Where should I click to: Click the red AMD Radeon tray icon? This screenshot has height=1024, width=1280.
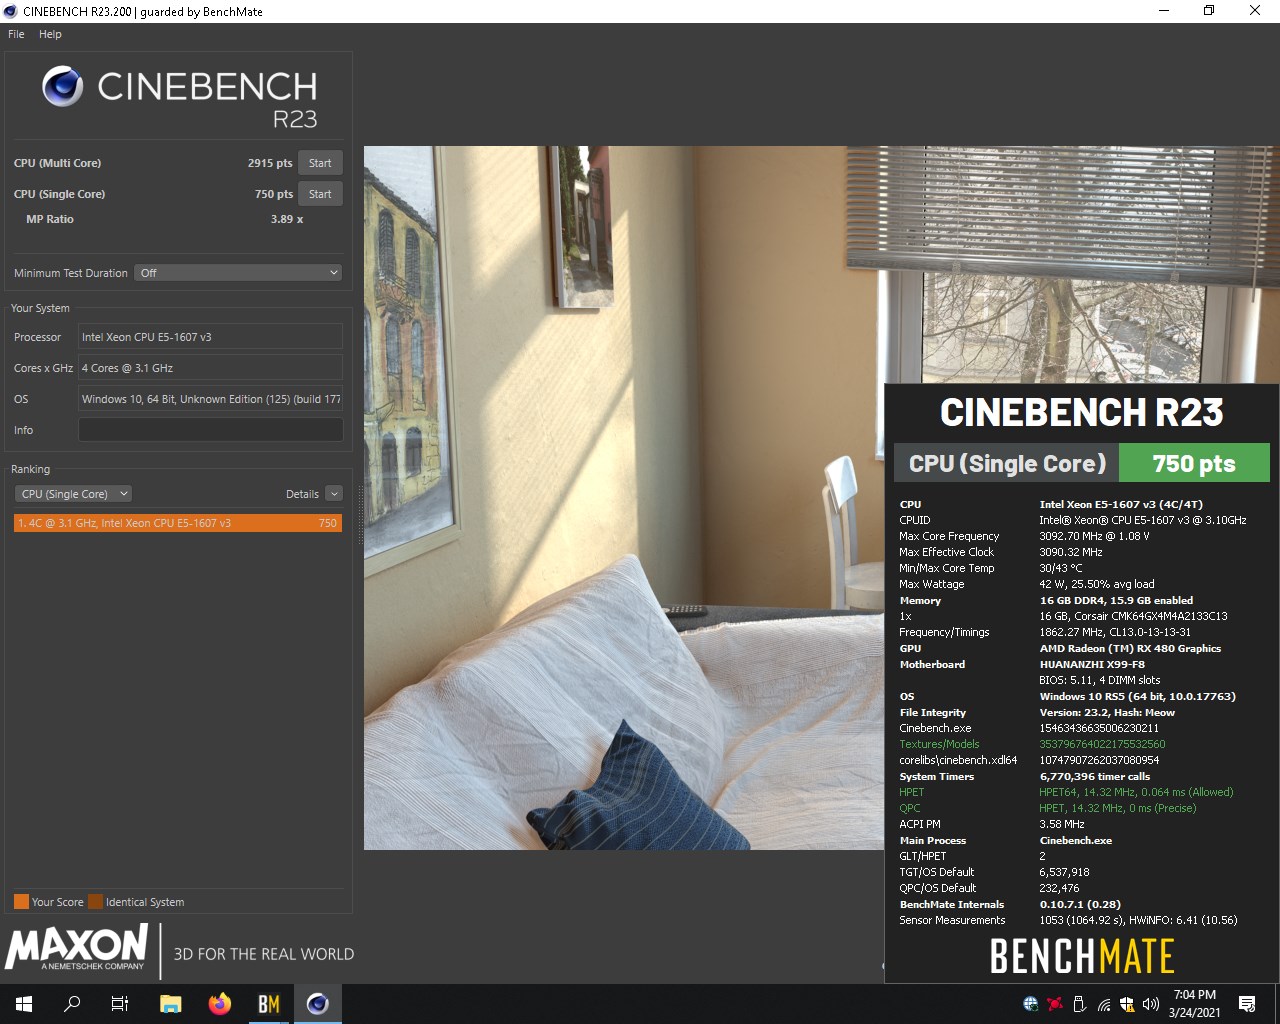tap(1055, 1004)
